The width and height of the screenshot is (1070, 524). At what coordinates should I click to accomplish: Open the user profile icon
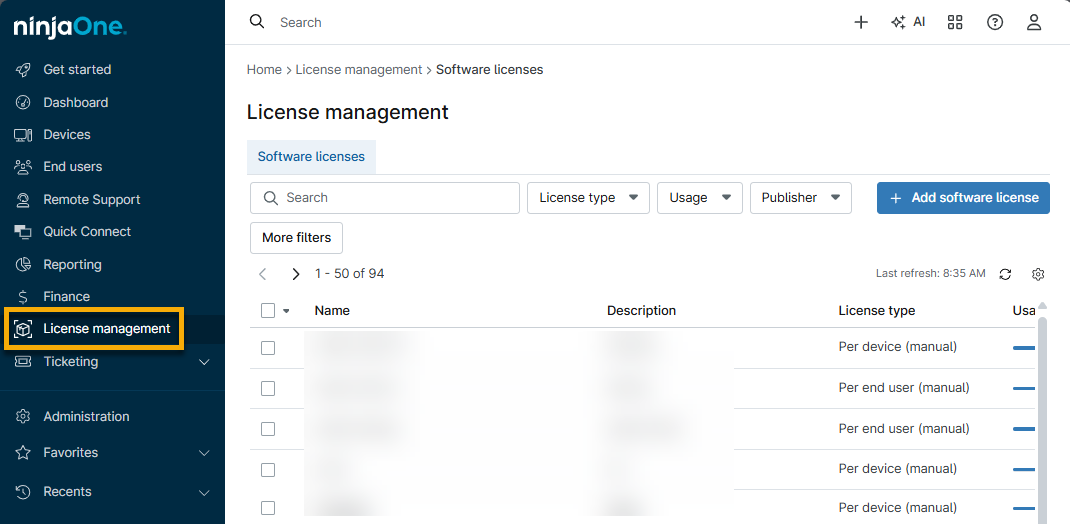1034,22
